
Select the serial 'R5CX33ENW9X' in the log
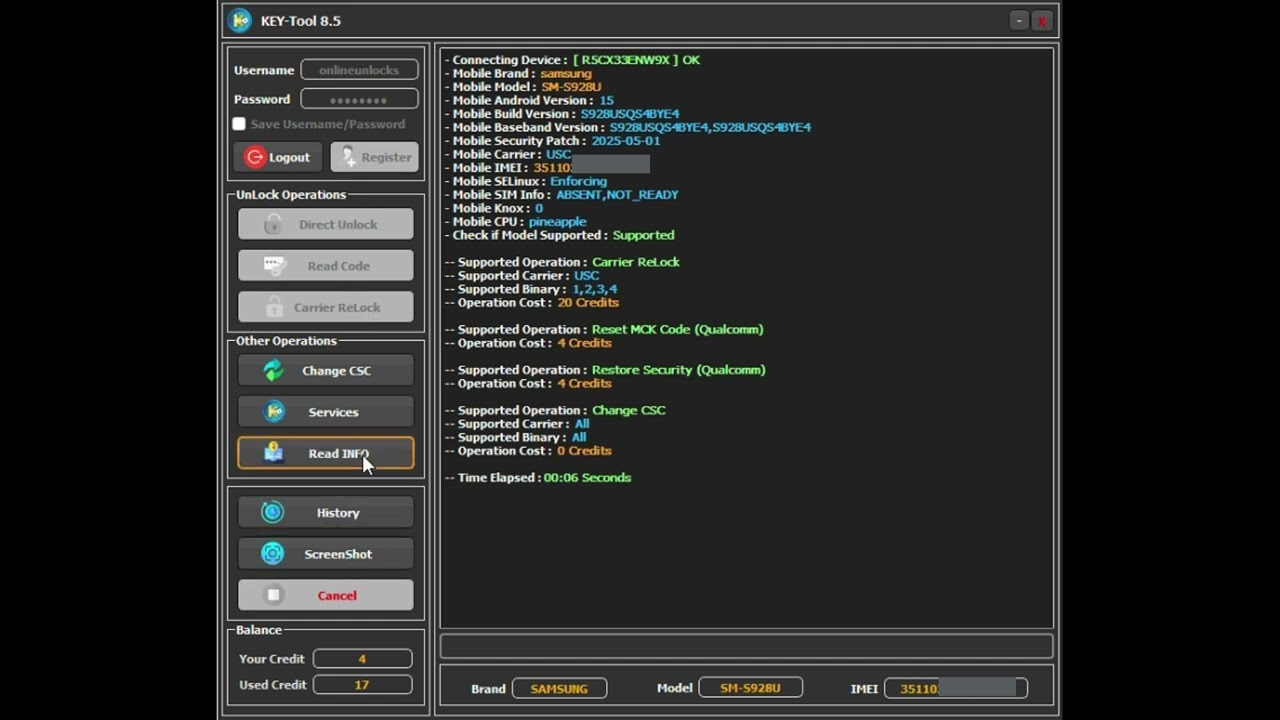(626, 60)
